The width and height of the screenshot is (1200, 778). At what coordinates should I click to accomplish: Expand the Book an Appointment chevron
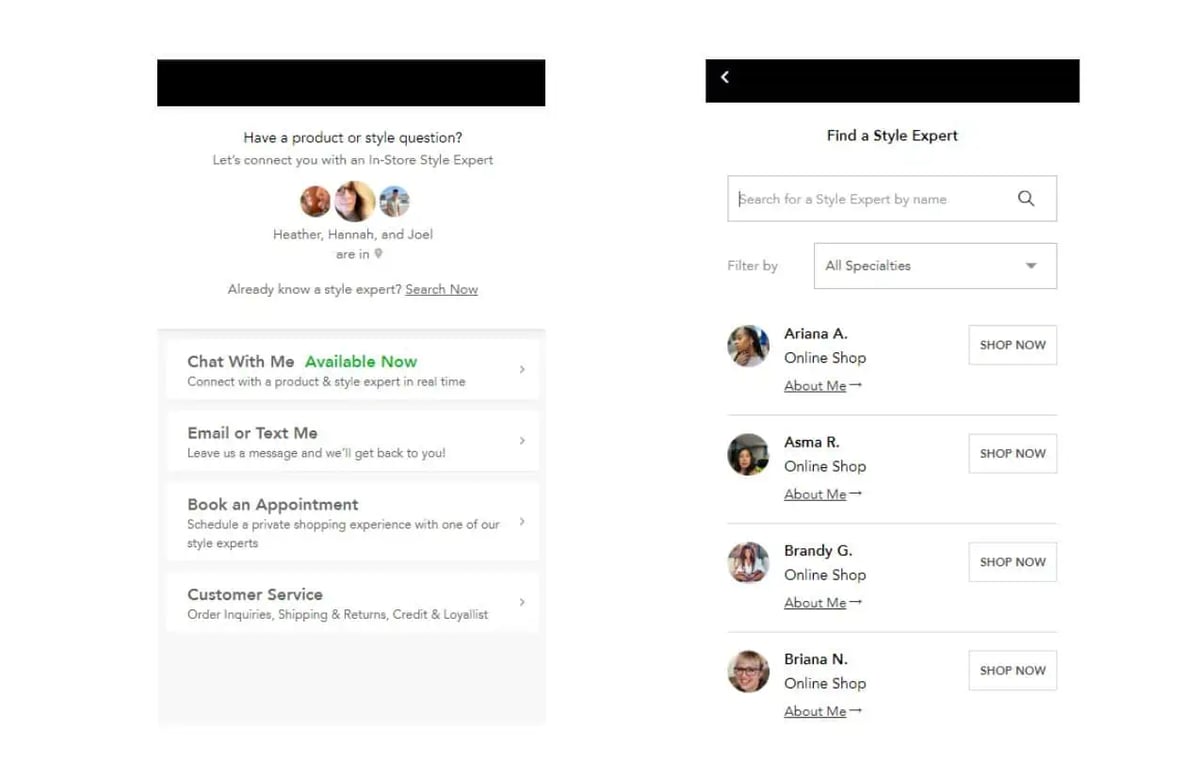pos(521,521)
